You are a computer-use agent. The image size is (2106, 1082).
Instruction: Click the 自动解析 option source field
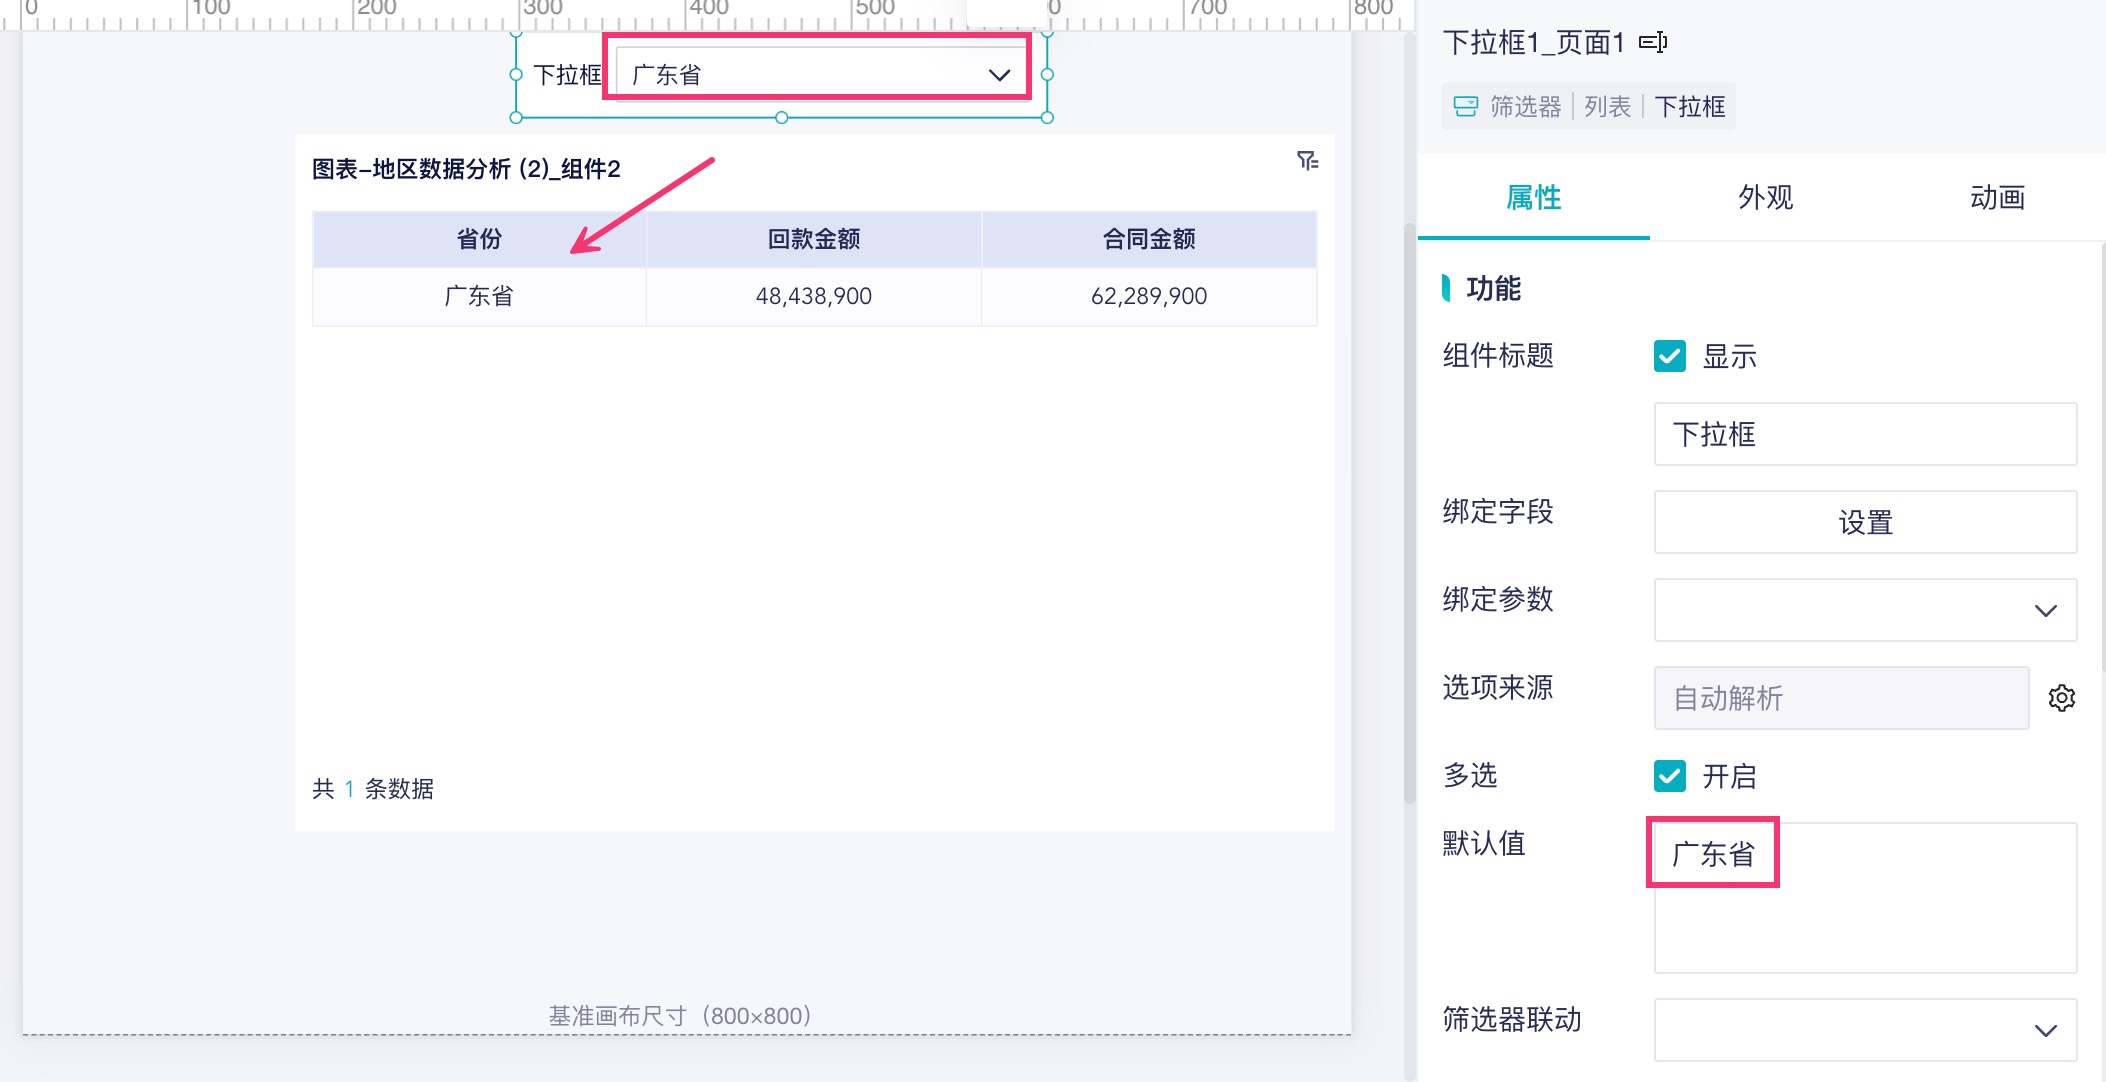click(x=1840, y=698)
